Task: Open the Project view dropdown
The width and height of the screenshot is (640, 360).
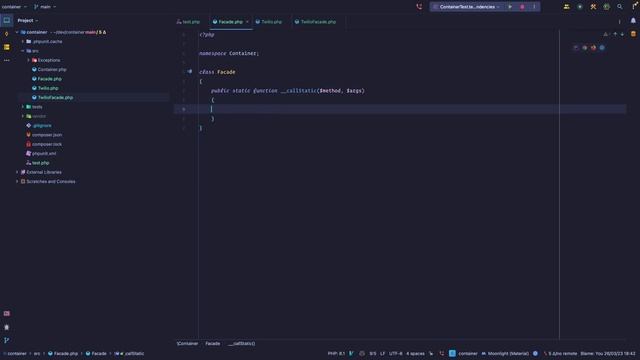Action: (28, 20)
